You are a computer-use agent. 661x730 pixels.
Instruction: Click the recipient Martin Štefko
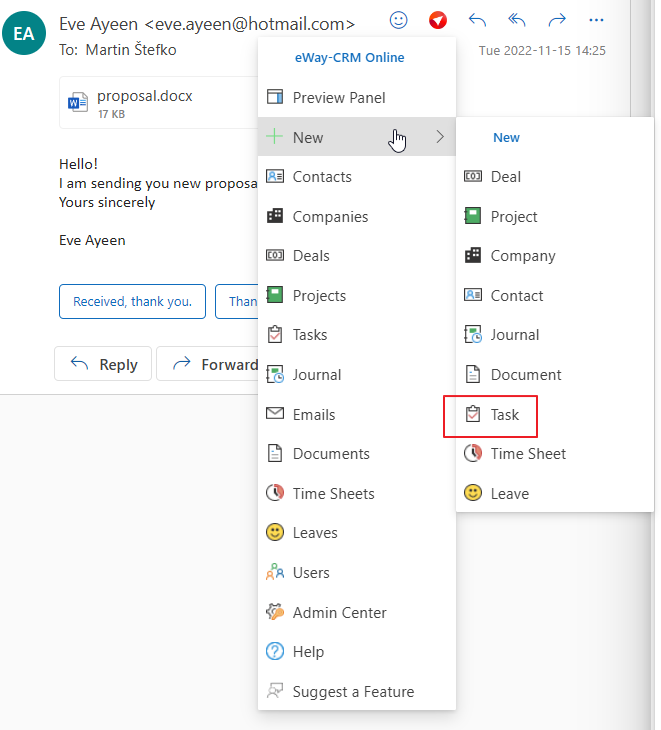131,49
